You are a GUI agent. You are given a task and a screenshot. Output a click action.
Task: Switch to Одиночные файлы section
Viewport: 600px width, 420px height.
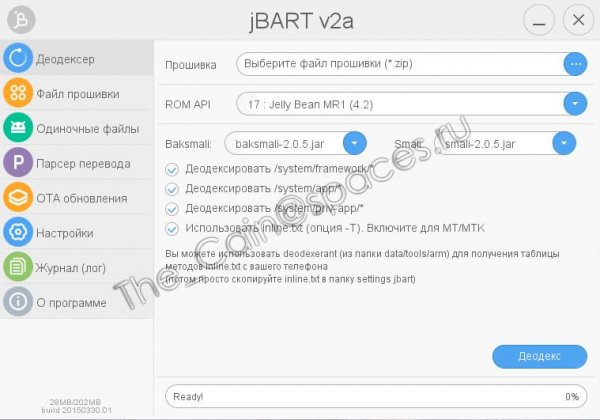(x=77, y=128)
